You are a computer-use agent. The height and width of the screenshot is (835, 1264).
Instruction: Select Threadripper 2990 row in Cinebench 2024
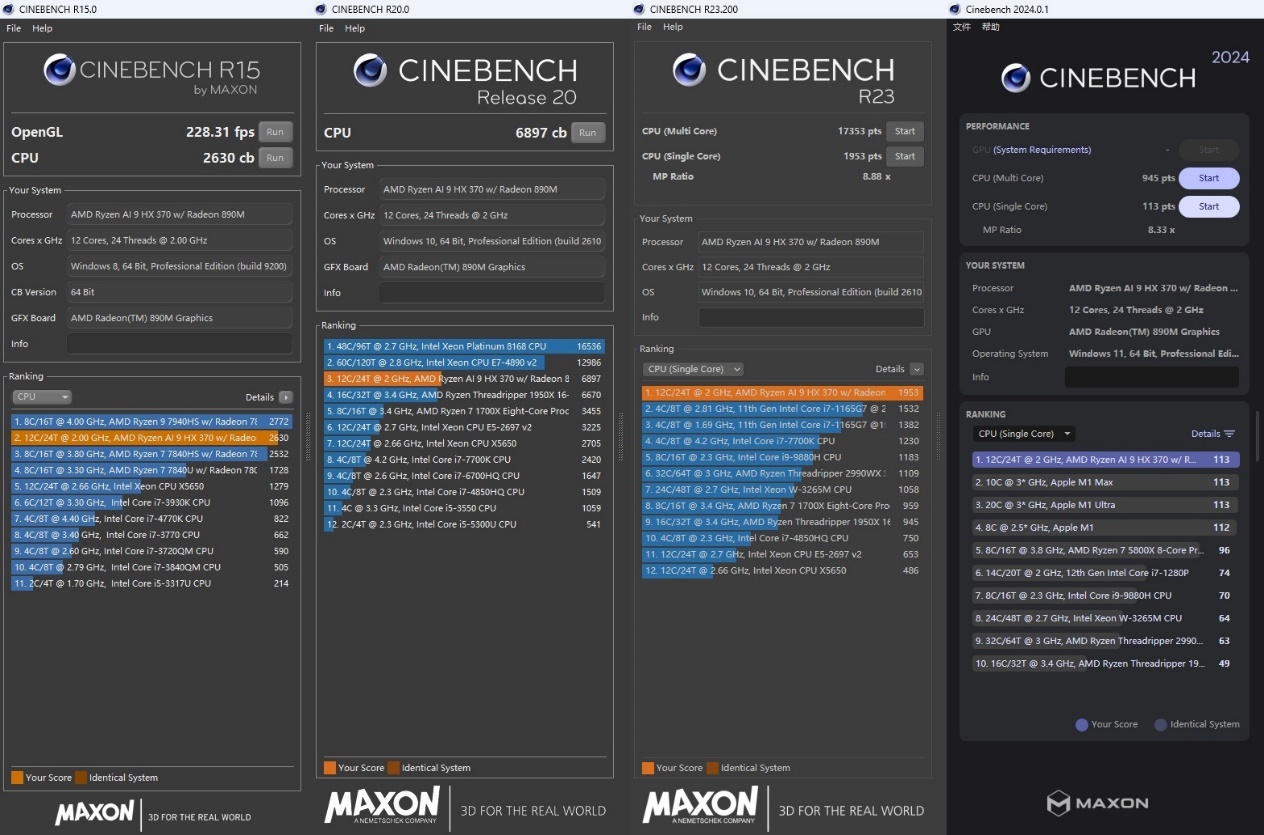coord(1106,641)
